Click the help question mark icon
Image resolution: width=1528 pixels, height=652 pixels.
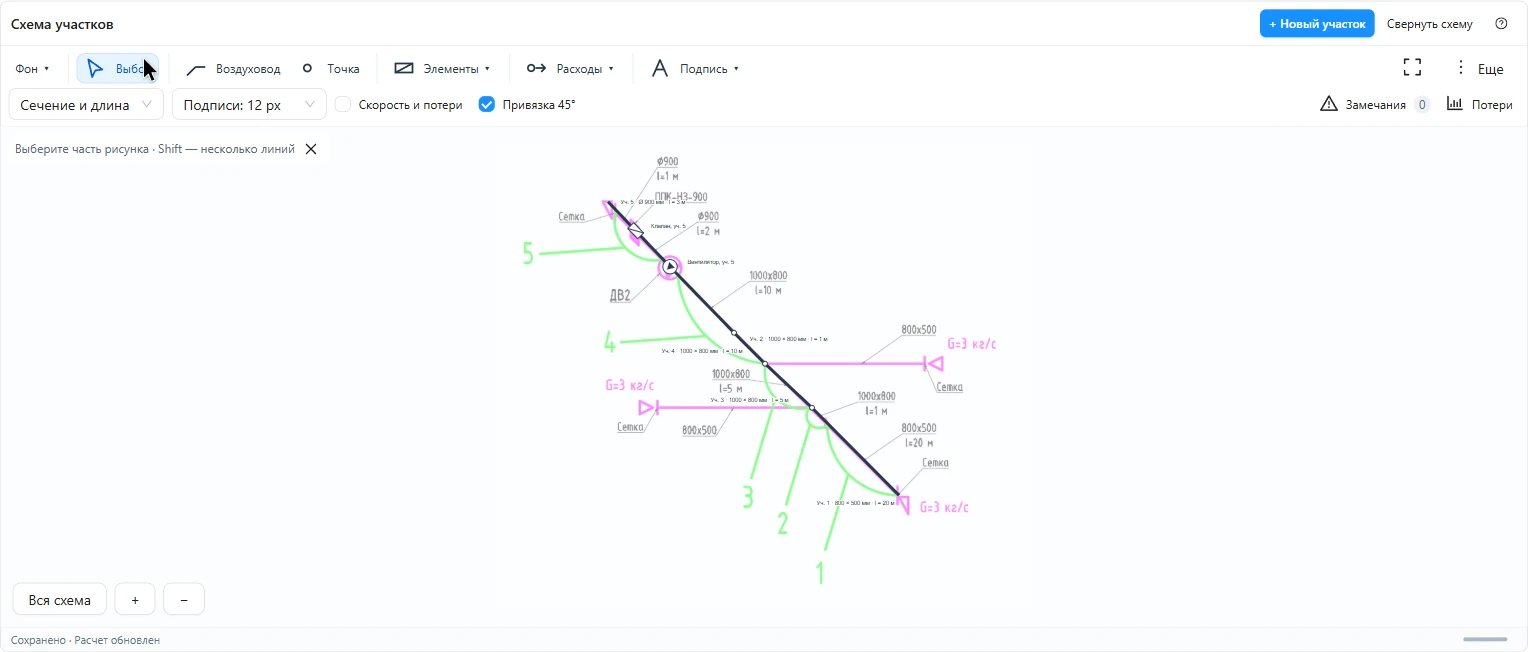(x=1501, y=24)
